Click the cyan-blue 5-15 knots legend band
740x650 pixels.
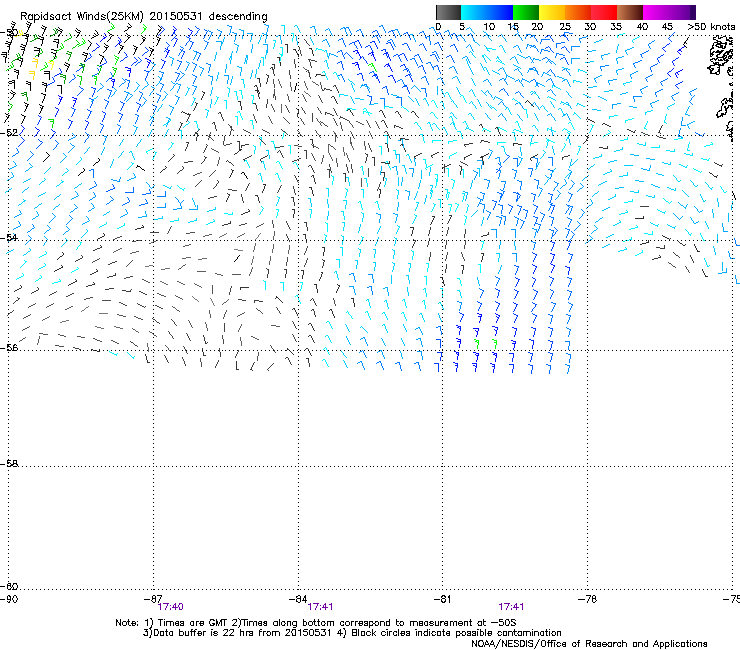(487, 12)
